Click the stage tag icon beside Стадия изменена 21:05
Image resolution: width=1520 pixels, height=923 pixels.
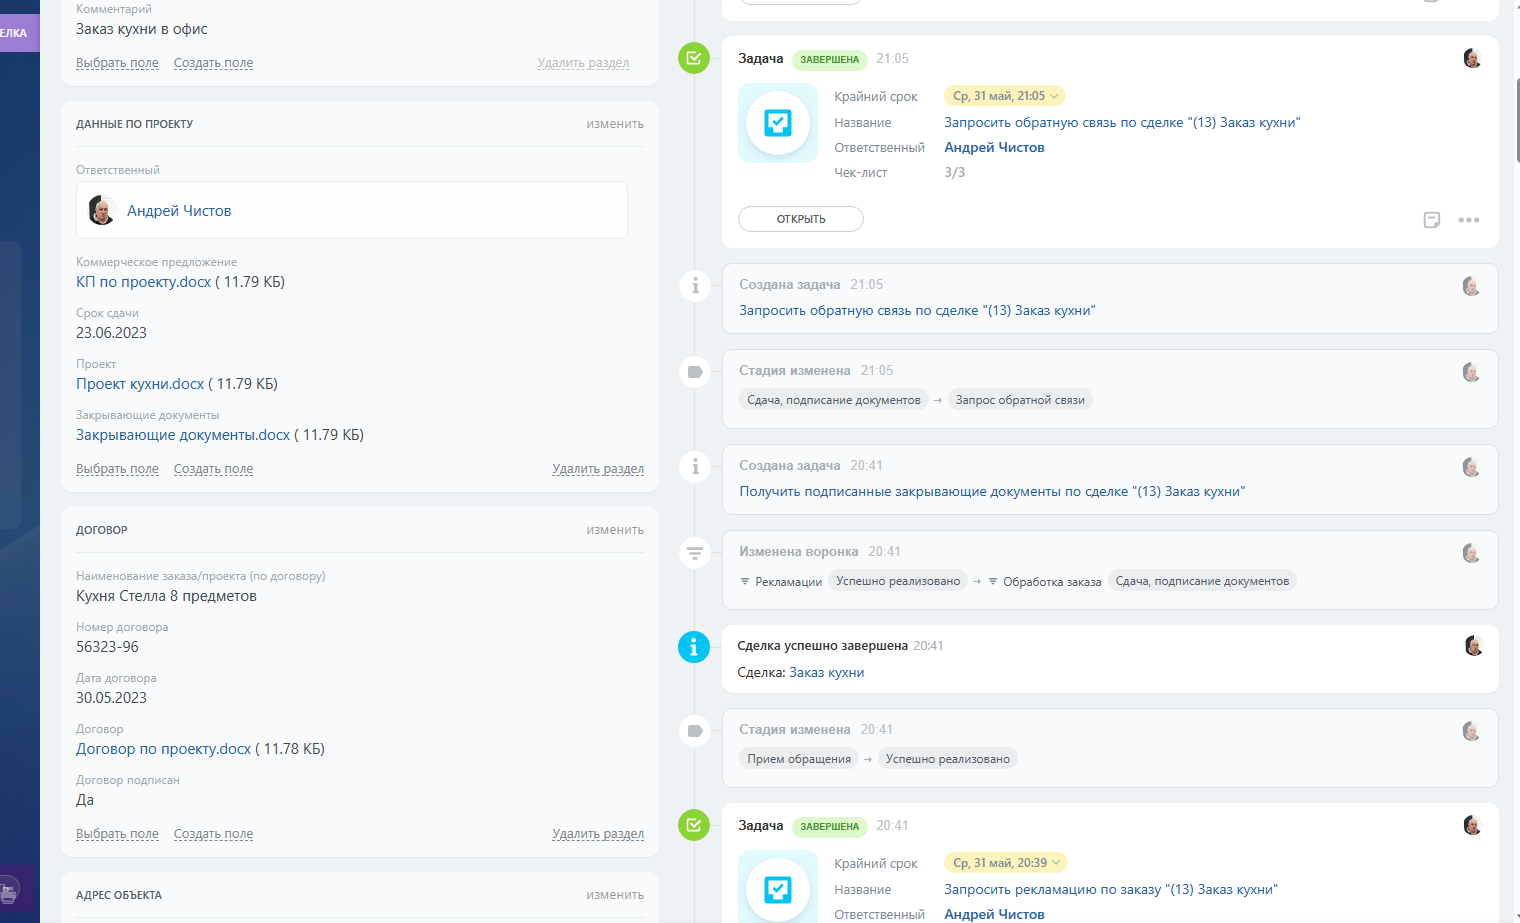coord(694,372)
